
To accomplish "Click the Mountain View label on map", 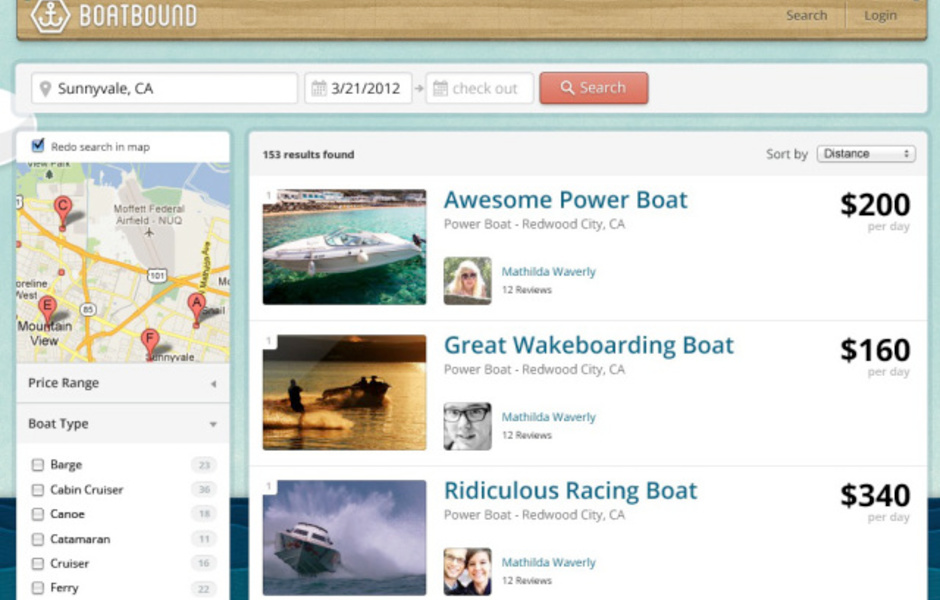I will click(x=44, y=333).
